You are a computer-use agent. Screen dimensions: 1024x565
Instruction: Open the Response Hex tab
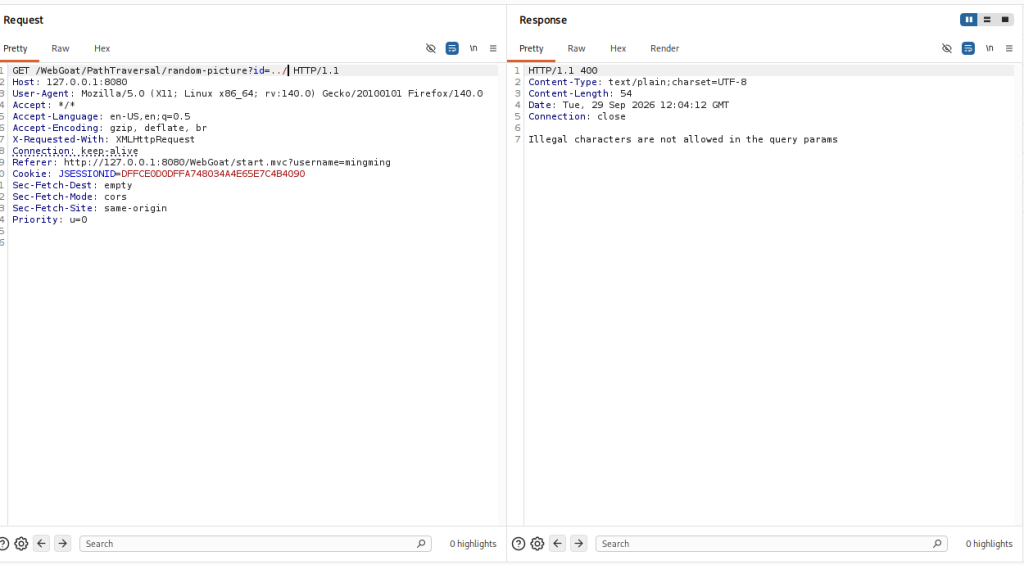[618, 48]
